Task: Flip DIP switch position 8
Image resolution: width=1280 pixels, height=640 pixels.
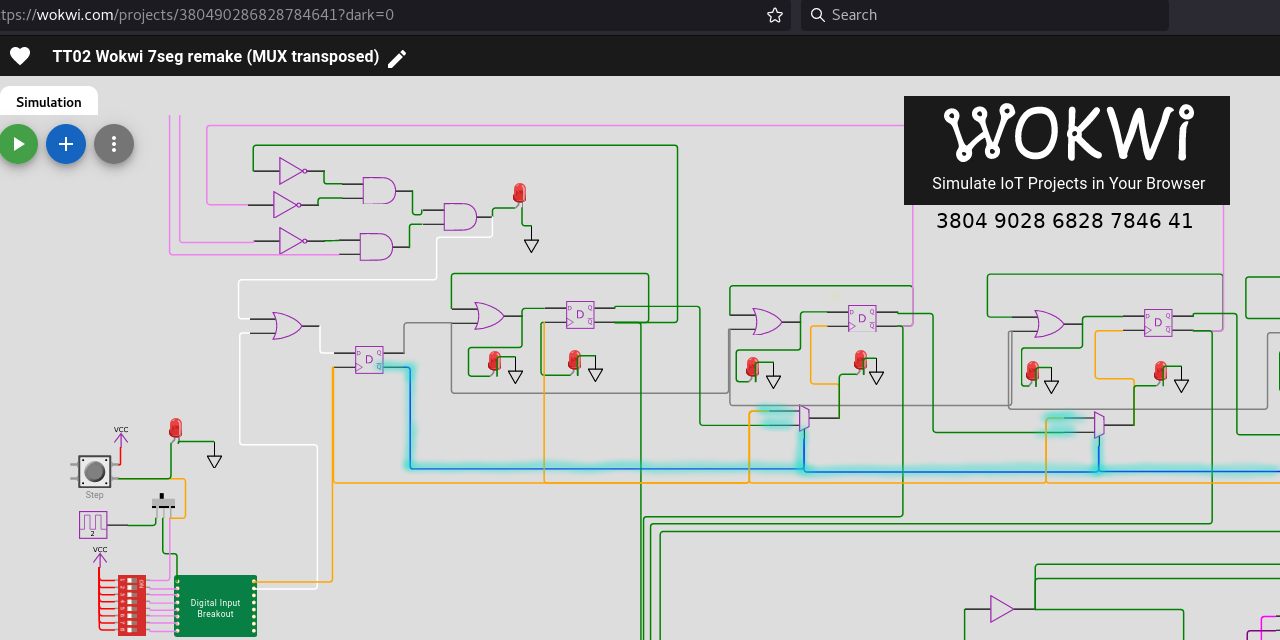Action: (130, 629)
